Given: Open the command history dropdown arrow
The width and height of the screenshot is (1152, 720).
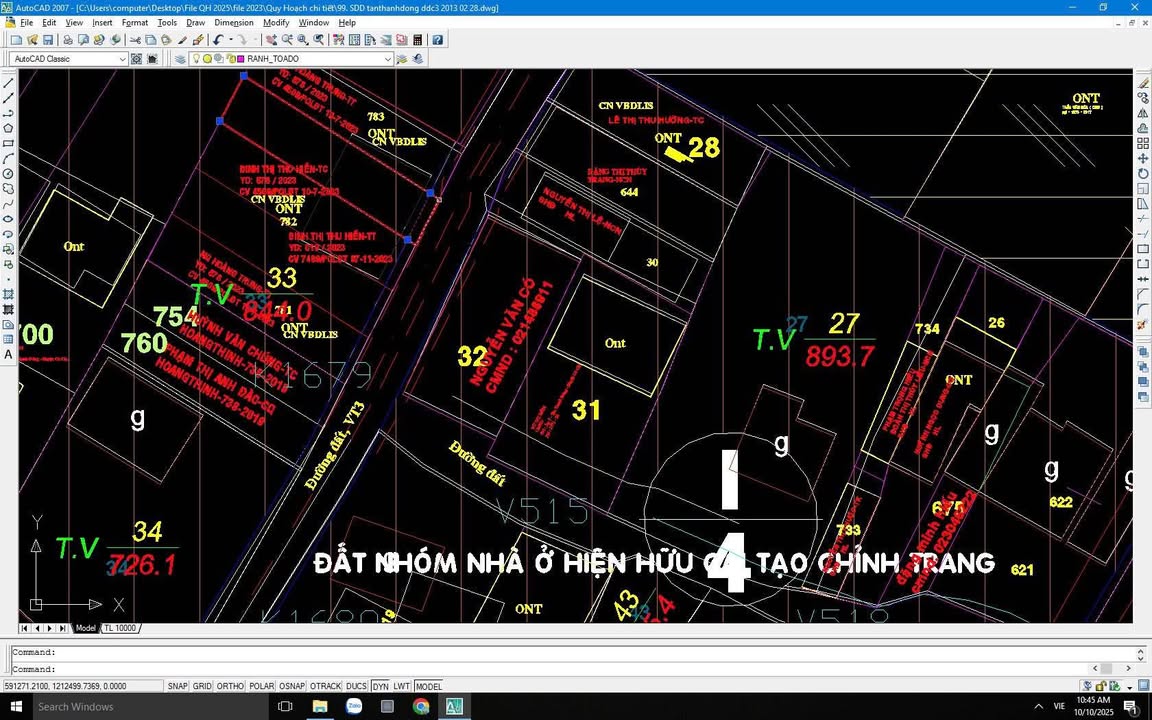Looking at the screenshot, I should (1141, 660).
